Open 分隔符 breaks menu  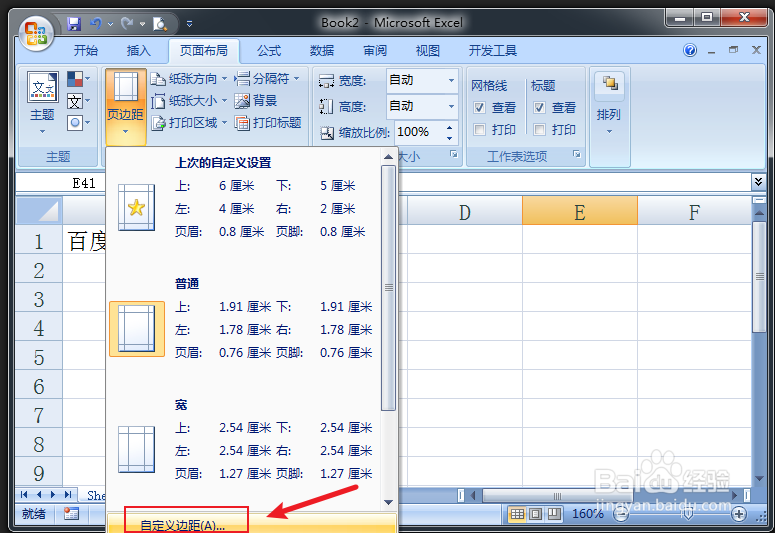click(267, 79)
